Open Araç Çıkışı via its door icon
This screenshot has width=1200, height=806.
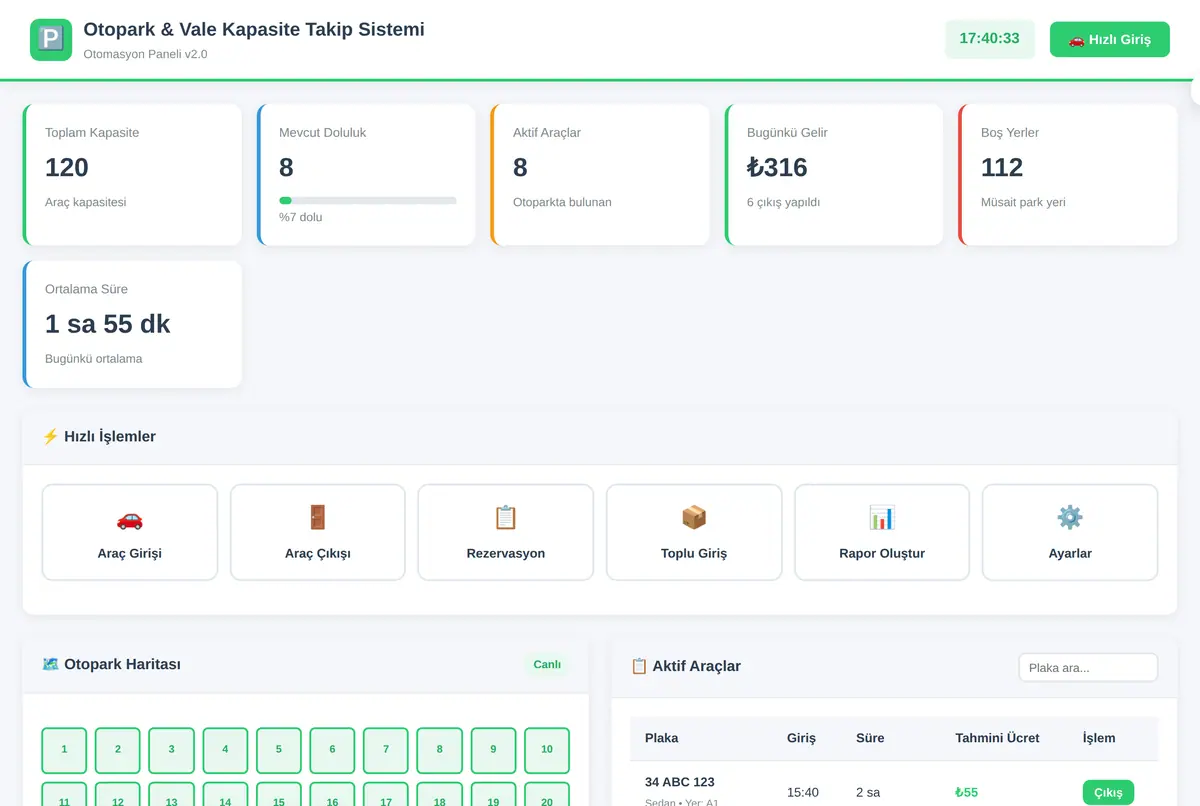pyautogui.click(x=318, y=518)
